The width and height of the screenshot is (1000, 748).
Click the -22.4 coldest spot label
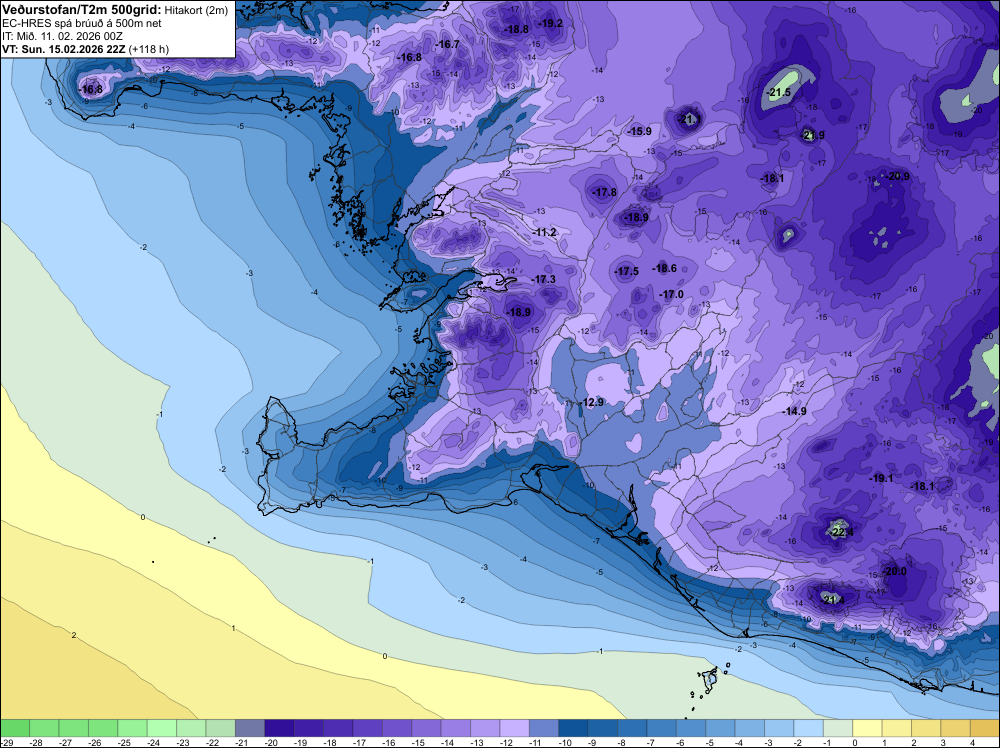(841, 532)
